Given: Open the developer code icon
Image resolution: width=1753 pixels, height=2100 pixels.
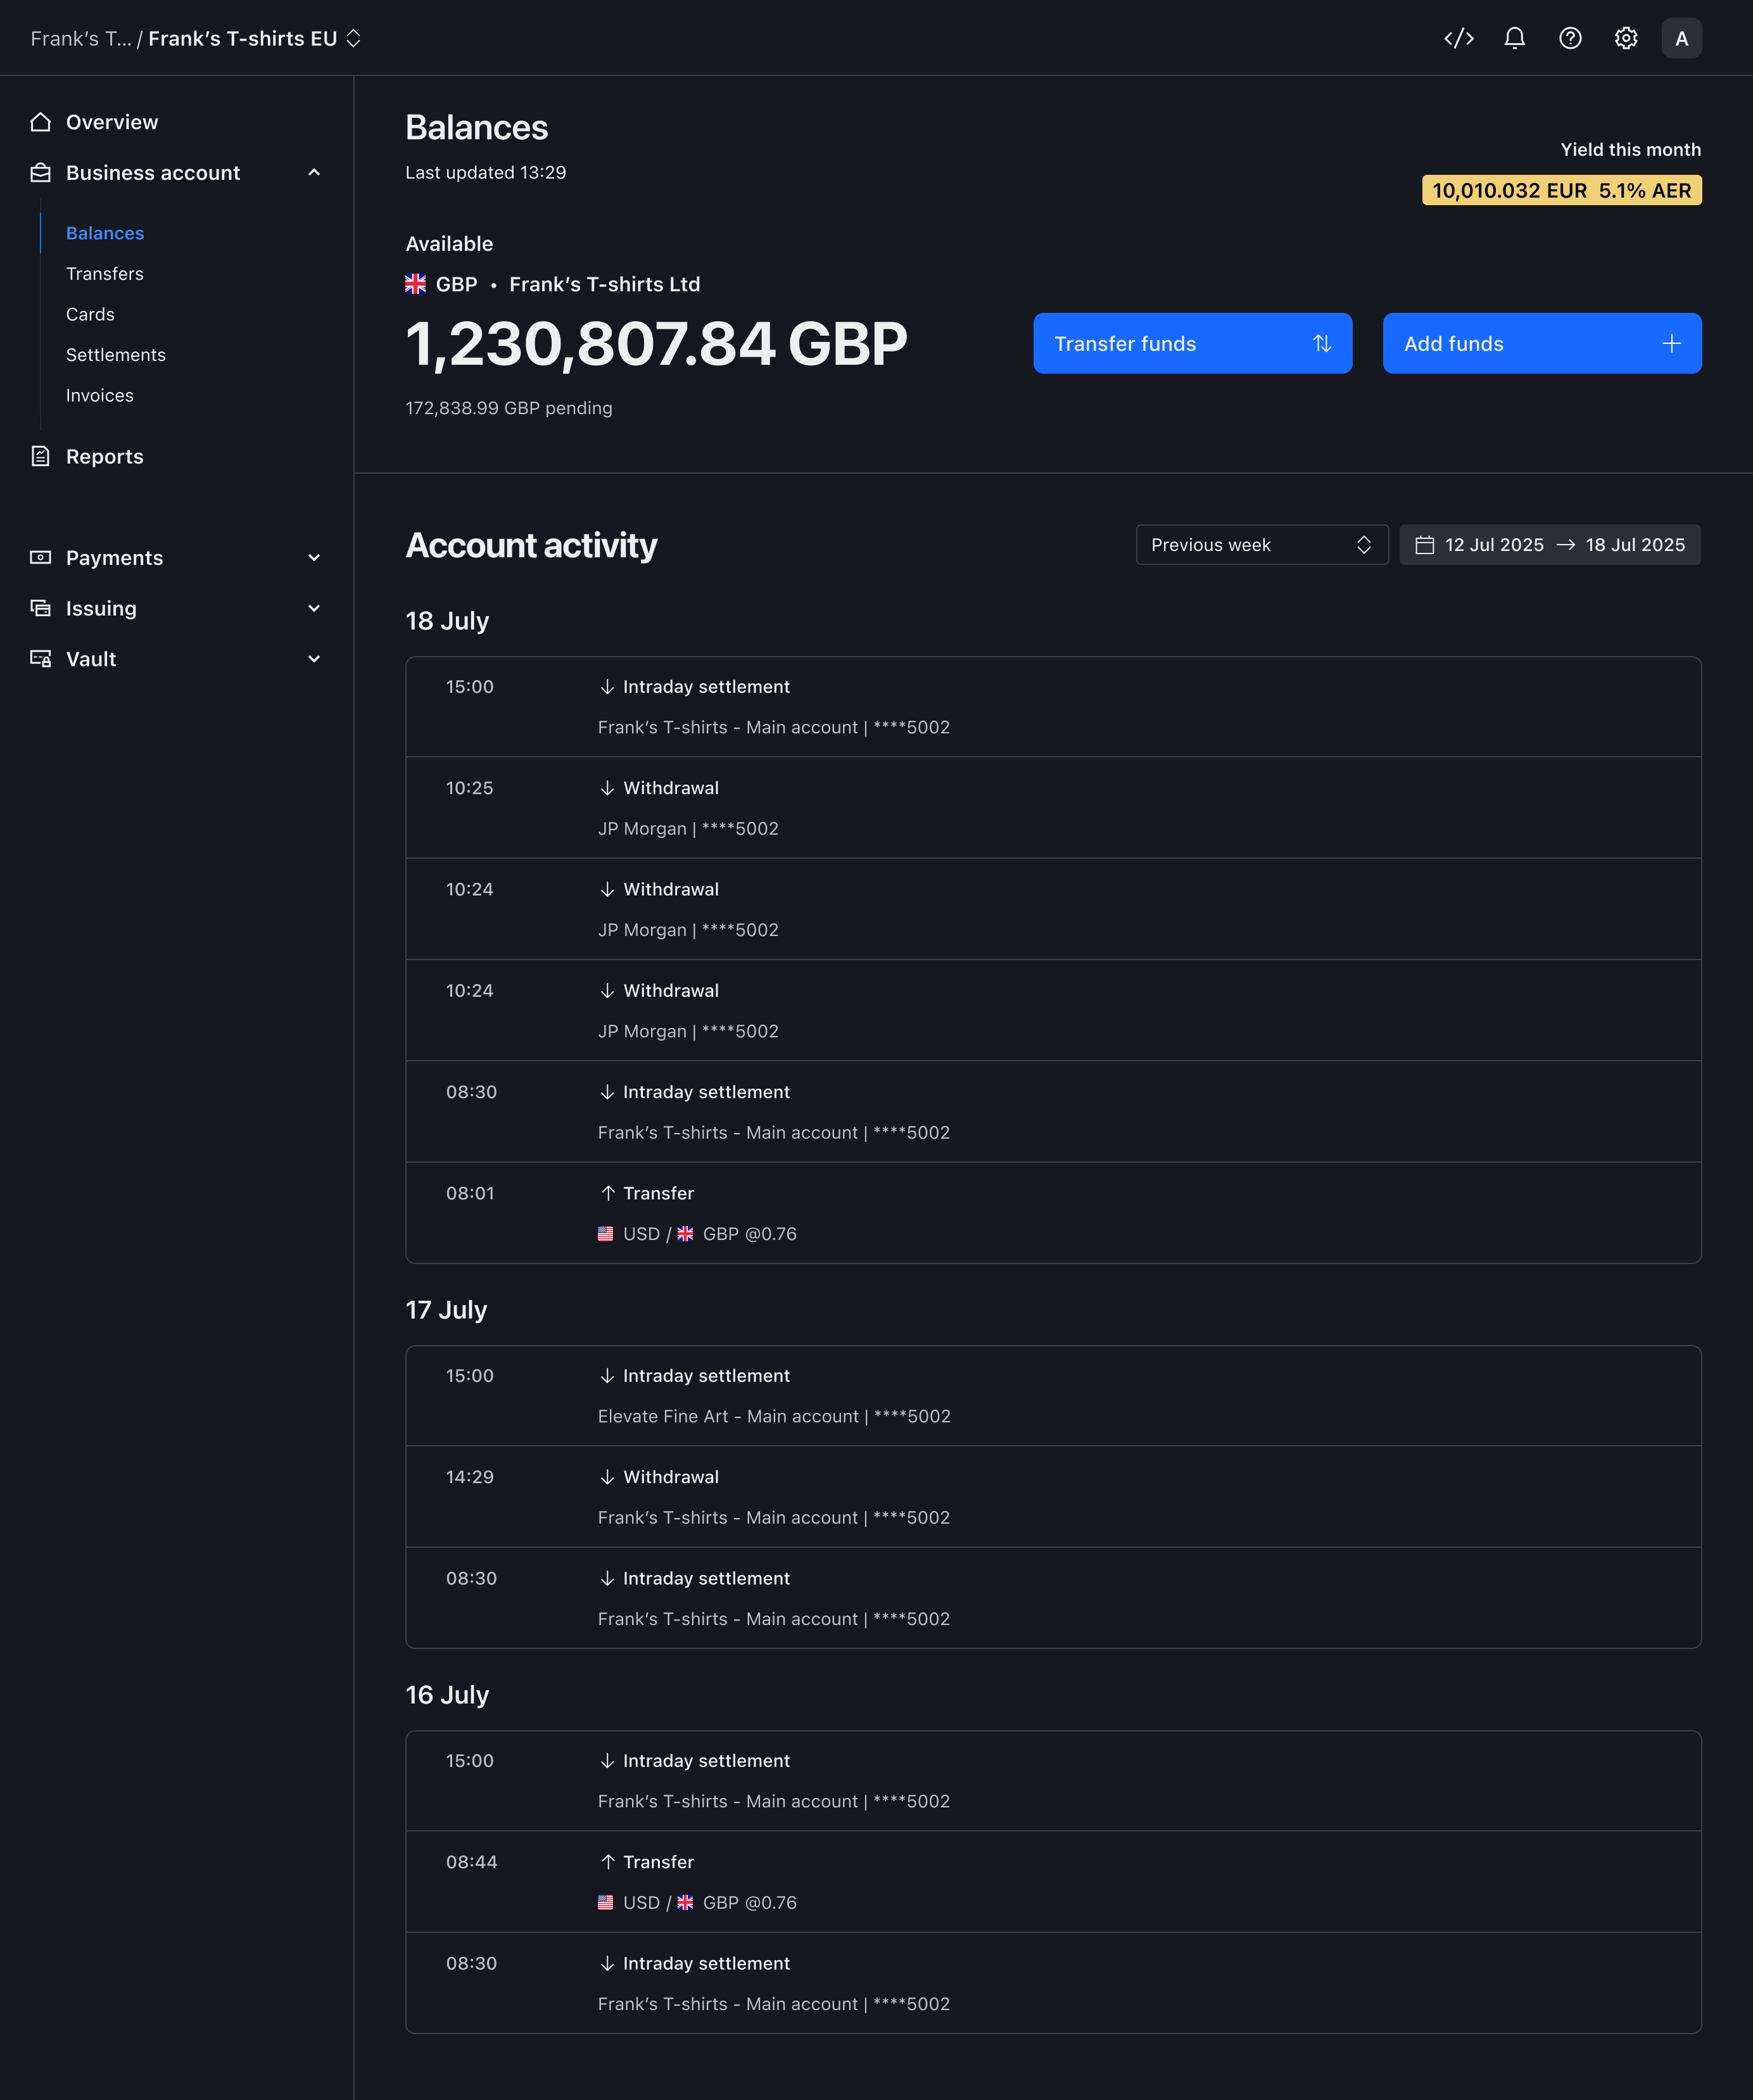Looking at the screenshot, I should [x=1459, y=38].
